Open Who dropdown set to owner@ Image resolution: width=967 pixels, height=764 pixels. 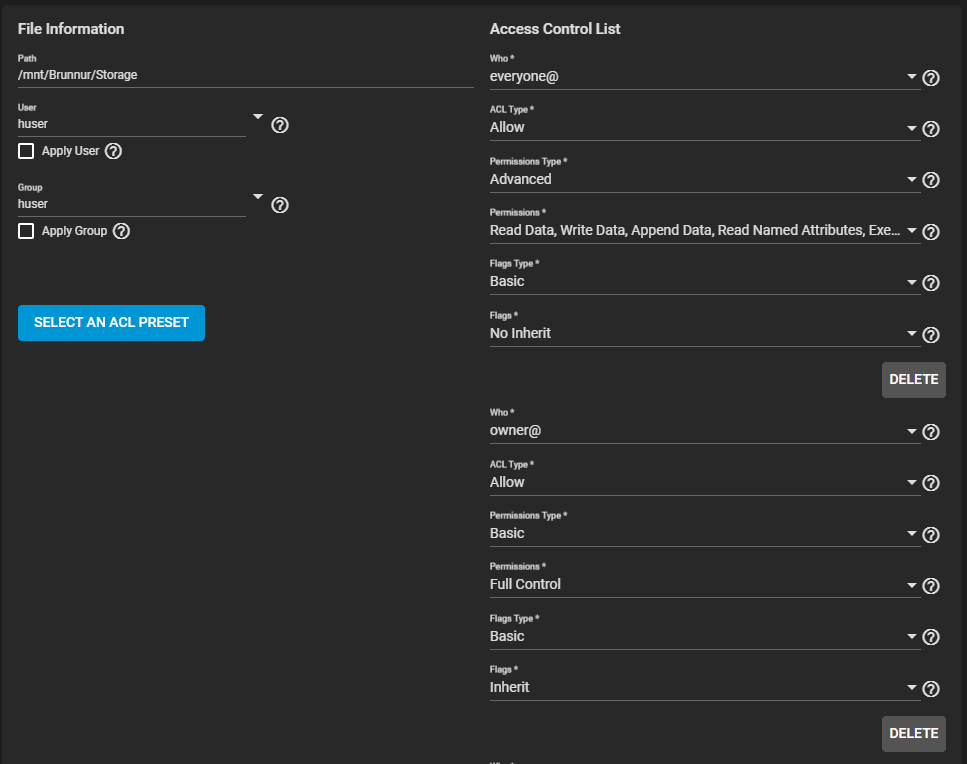(704, 431)
